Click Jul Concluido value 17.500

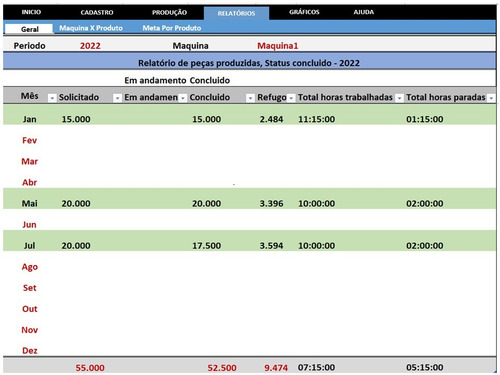[x=206, y=246]
